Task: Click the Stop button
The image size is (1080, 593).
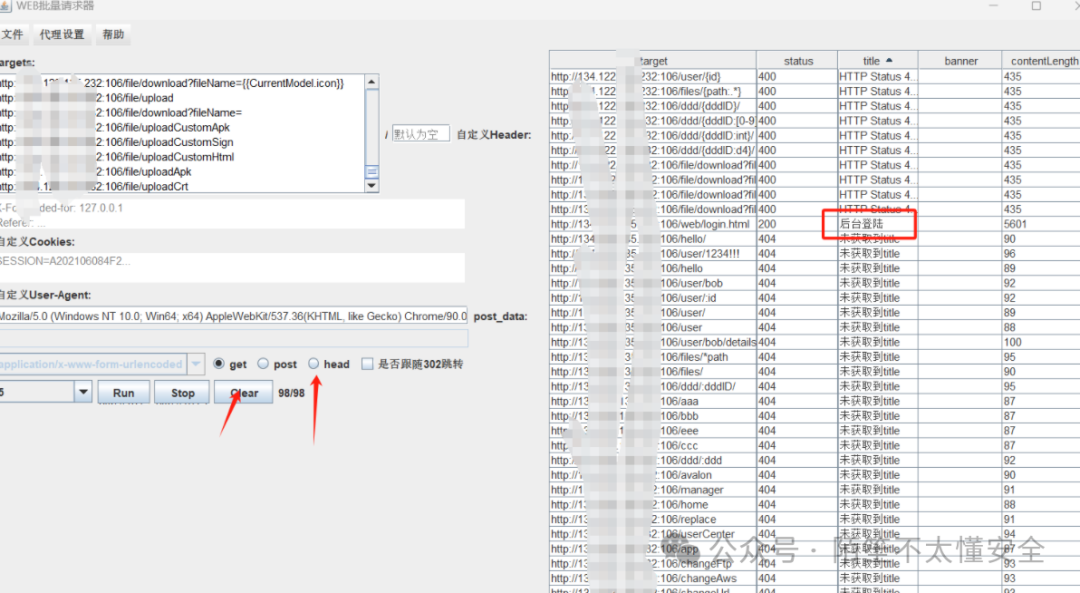Action: pos(183,393)
